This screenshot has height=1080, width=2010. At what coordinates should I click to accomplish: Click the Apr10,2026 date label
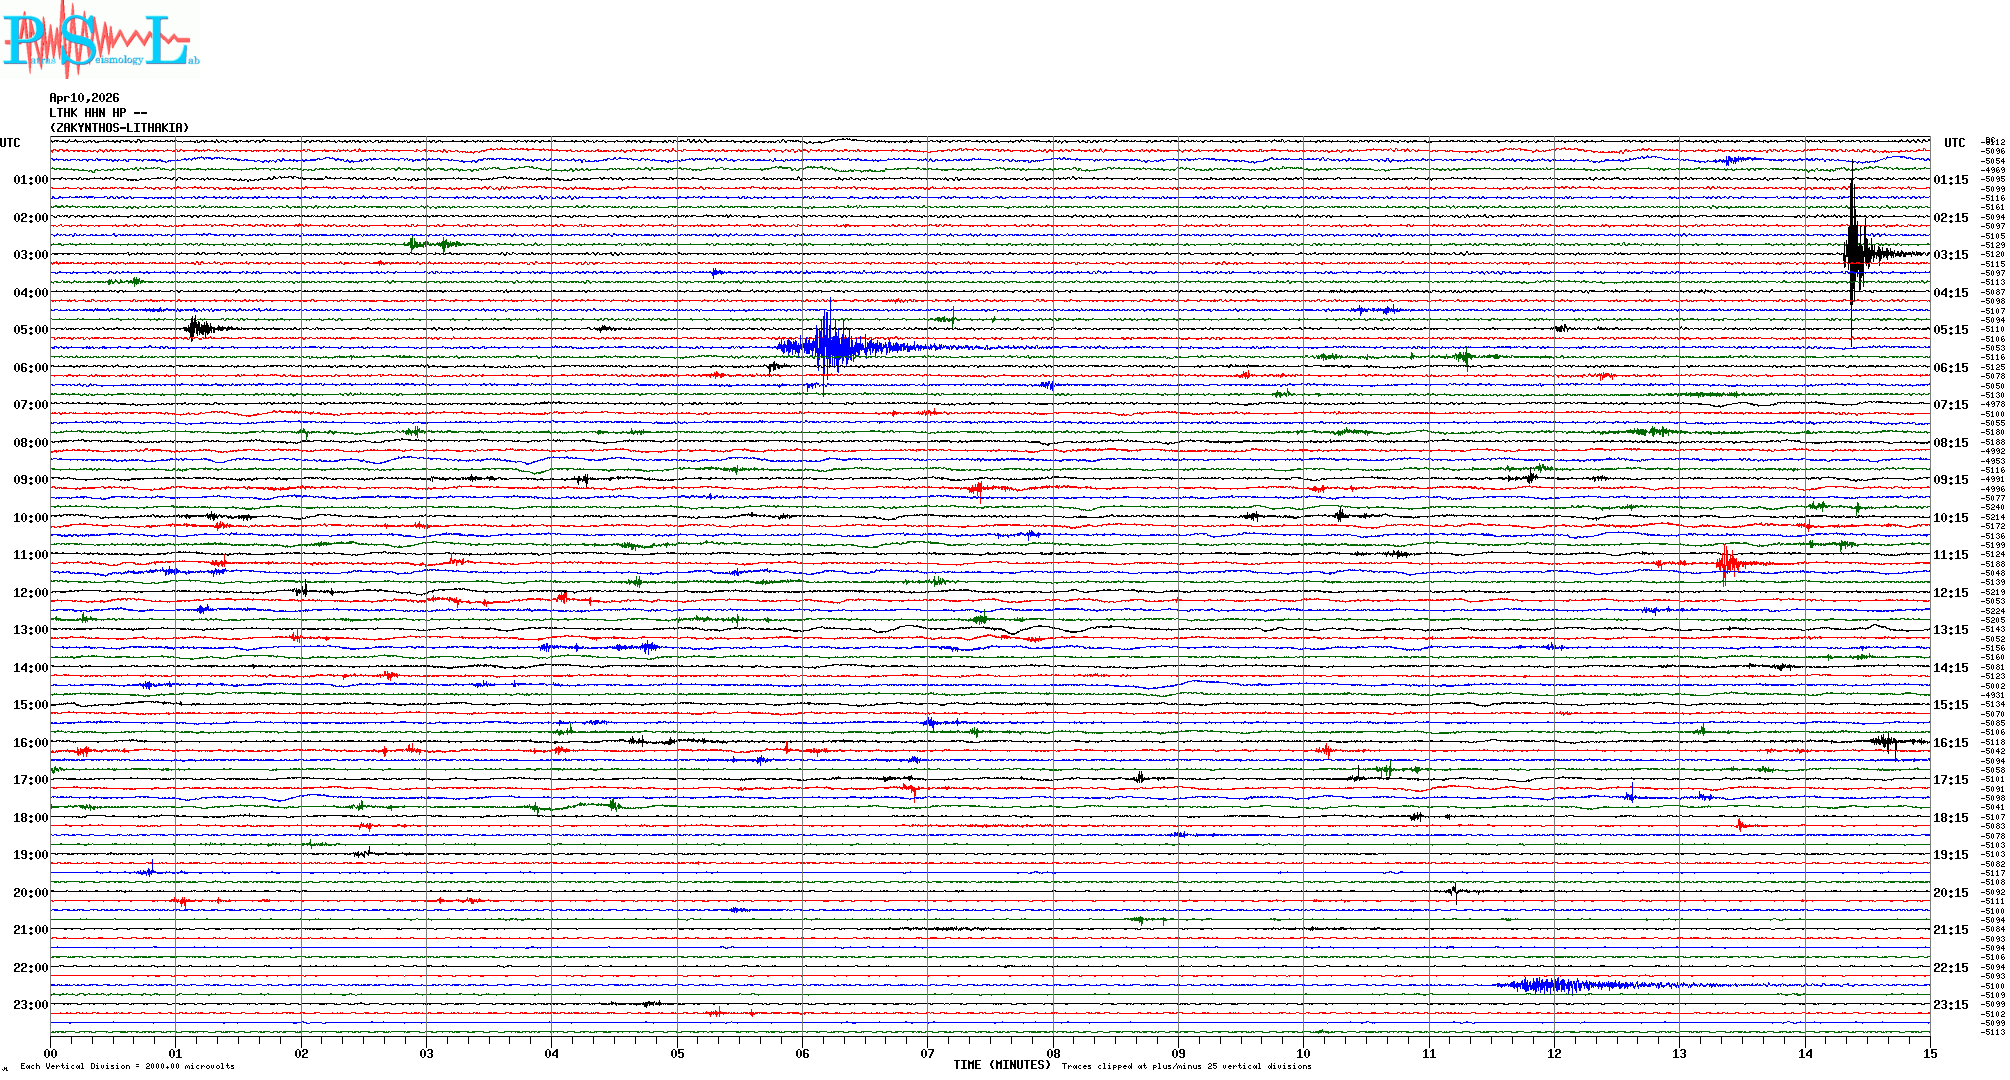coord(84,98)
